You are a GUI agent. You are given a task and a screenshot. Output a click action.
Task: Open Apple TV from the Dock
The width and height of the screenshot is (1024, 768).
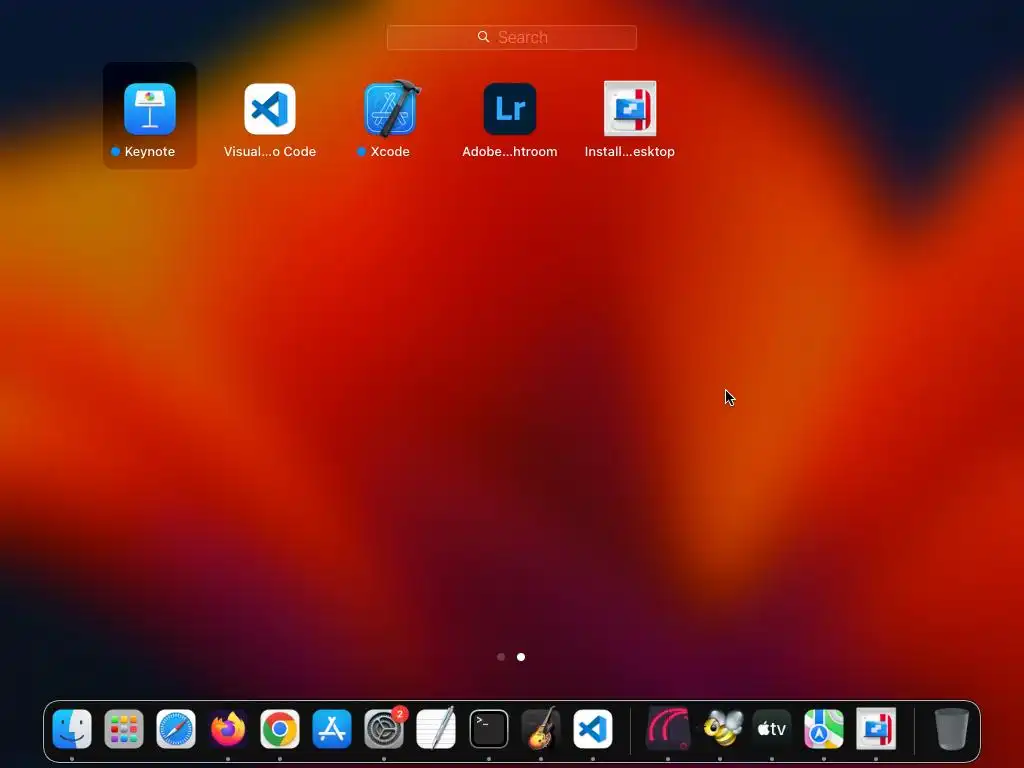click(x=771, y=729)
